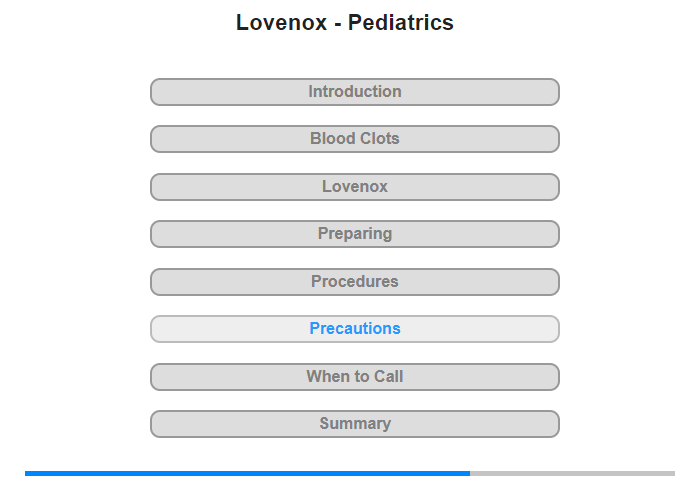Viewport: 700px width, 480px height.
Task: Choose Procedures from the topic list
Action: click(x=354, y=282)
